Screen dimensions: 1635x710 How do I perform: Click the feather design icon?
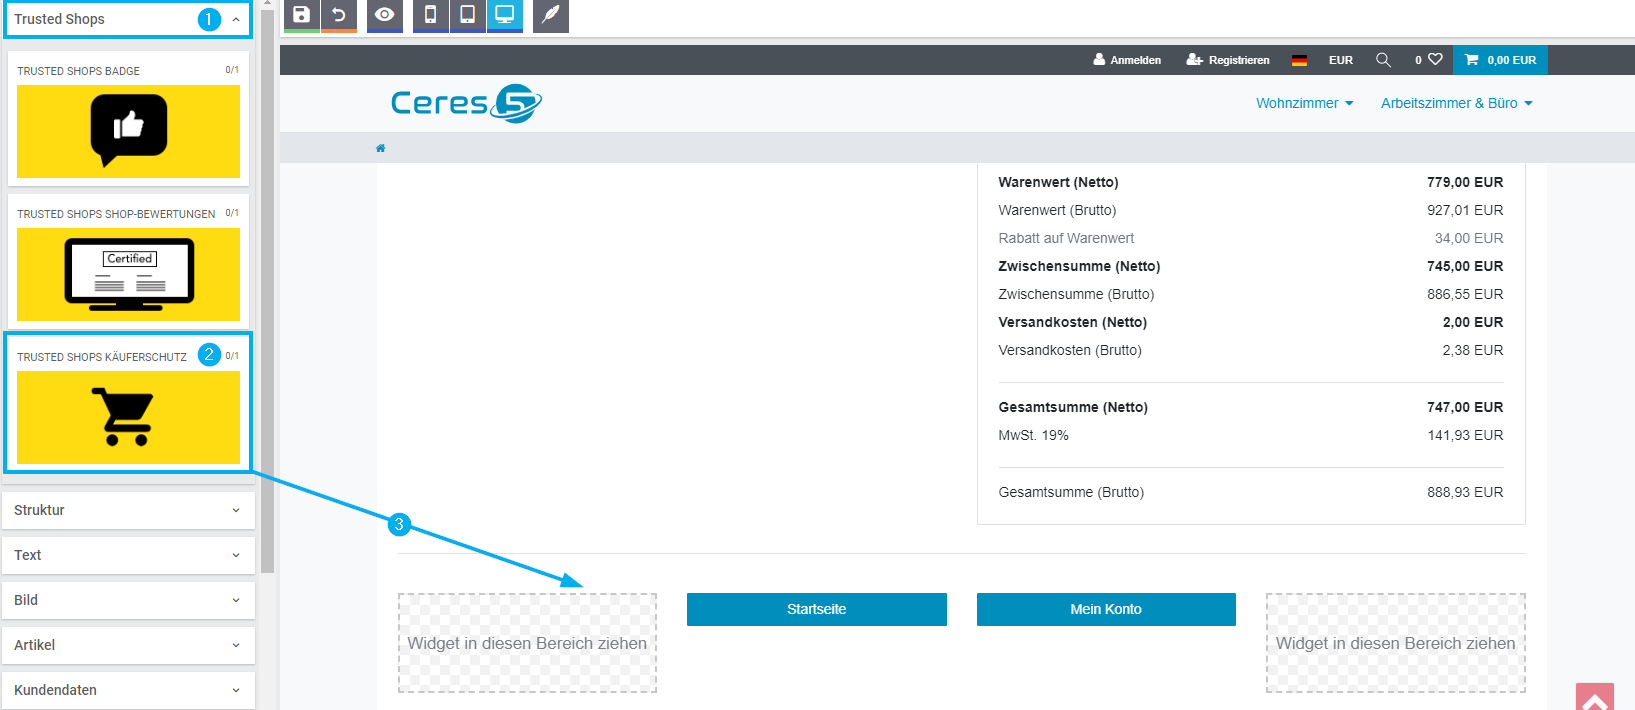tap(551, 15)
